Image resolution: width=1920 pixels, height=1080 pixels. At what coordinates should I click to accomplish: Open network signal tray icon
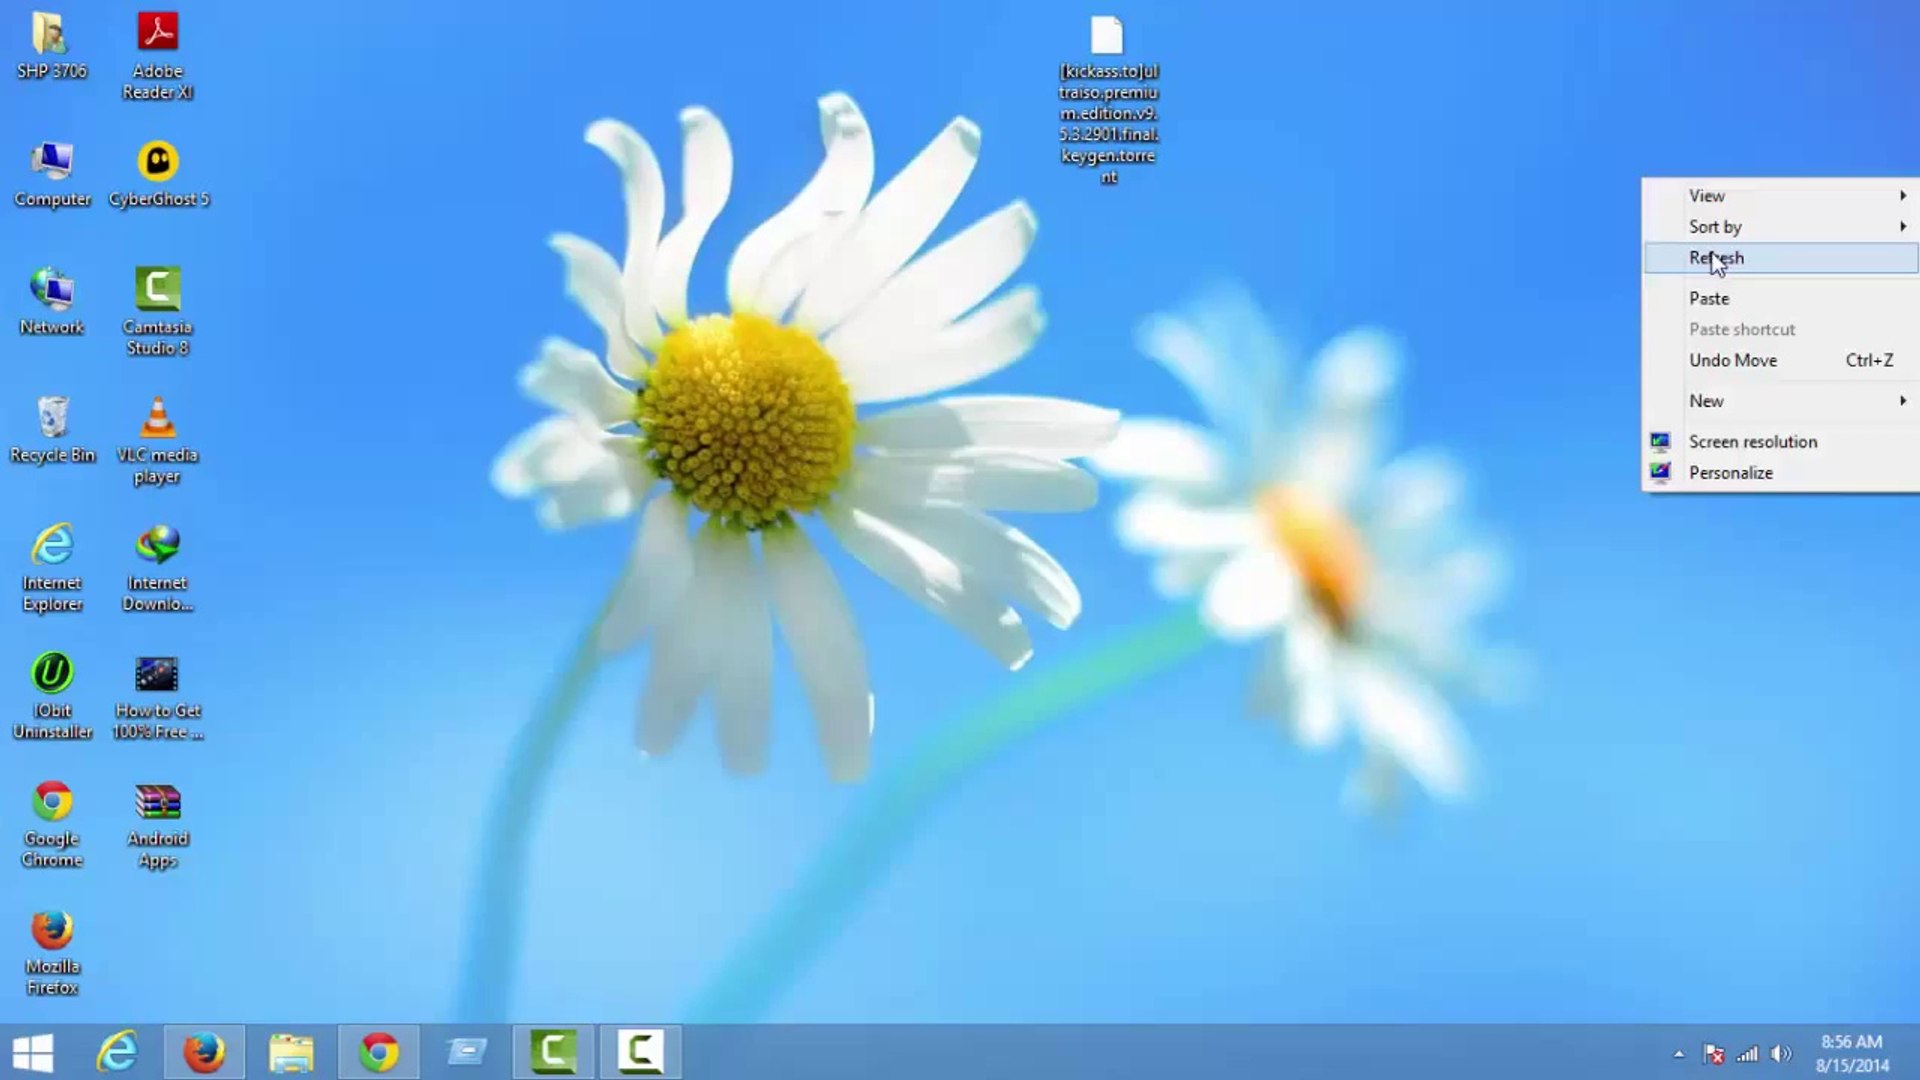[x=1747, y=1054]
